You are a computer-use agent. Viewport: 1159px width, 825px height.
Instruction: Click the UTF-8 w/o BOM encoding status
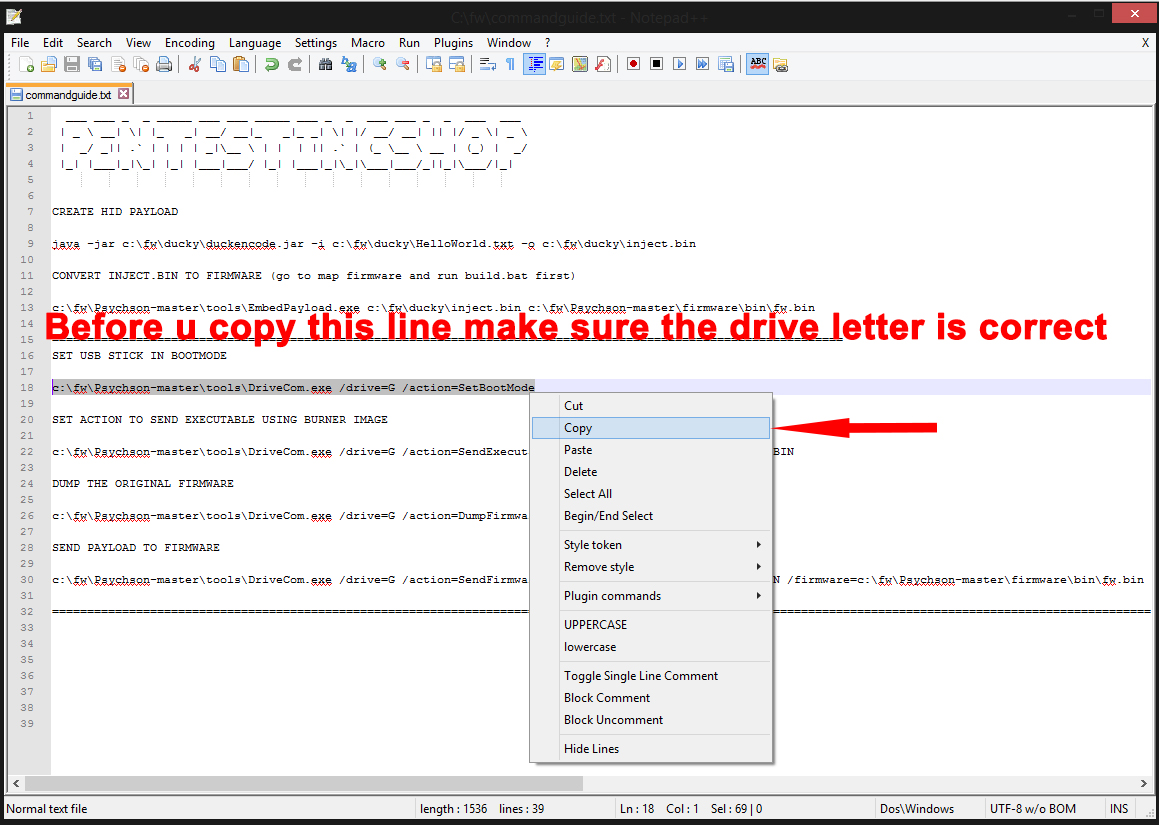1033,809
